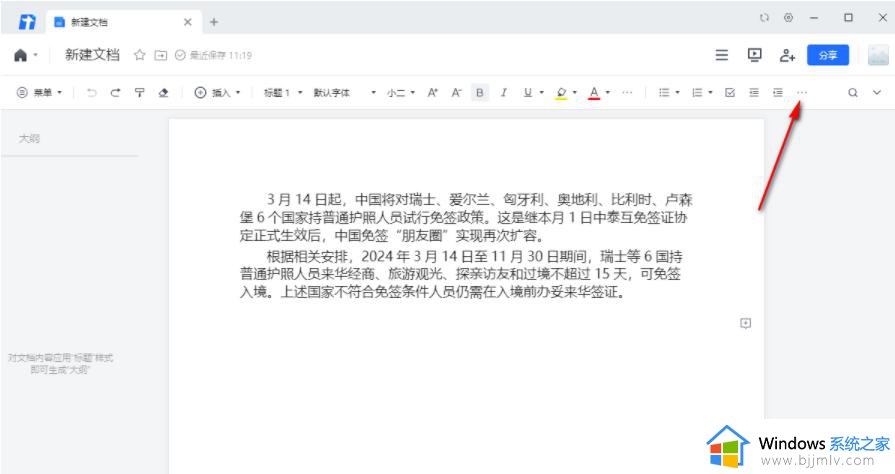895x474 pixels.
Task: Toggle bold formatting
Action: click(x=480, y=93)
